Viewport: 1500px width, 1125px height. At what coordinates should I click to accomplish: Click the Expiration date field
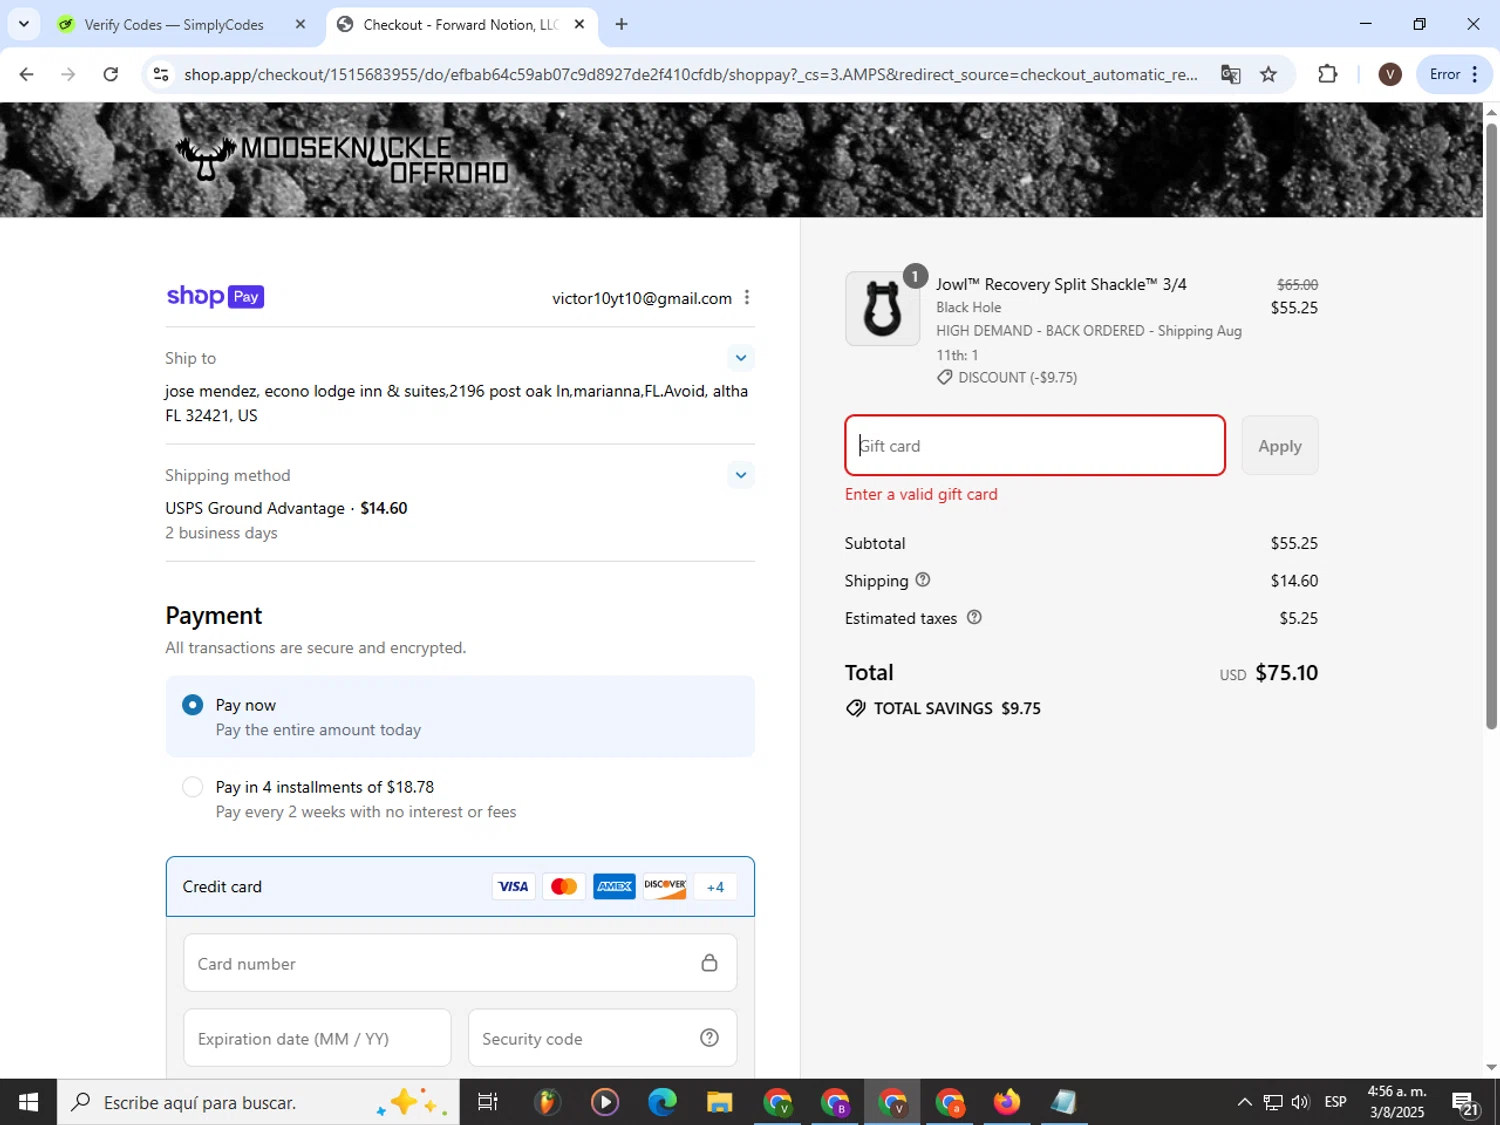pyautogui.click(x=317, y=1038)
